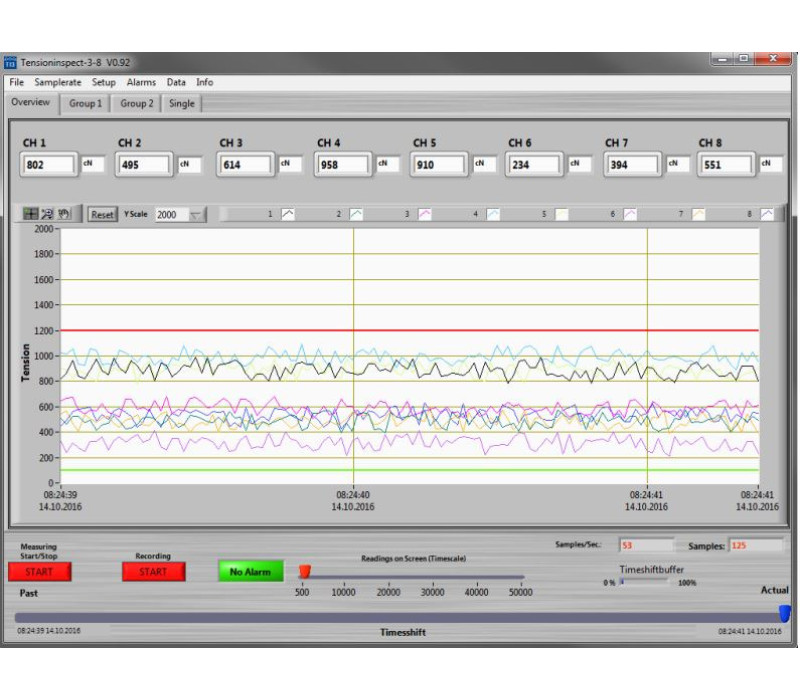800x700 pixels.
Task: Click plot legend icon for channel 8
Action: pos(767,214)
